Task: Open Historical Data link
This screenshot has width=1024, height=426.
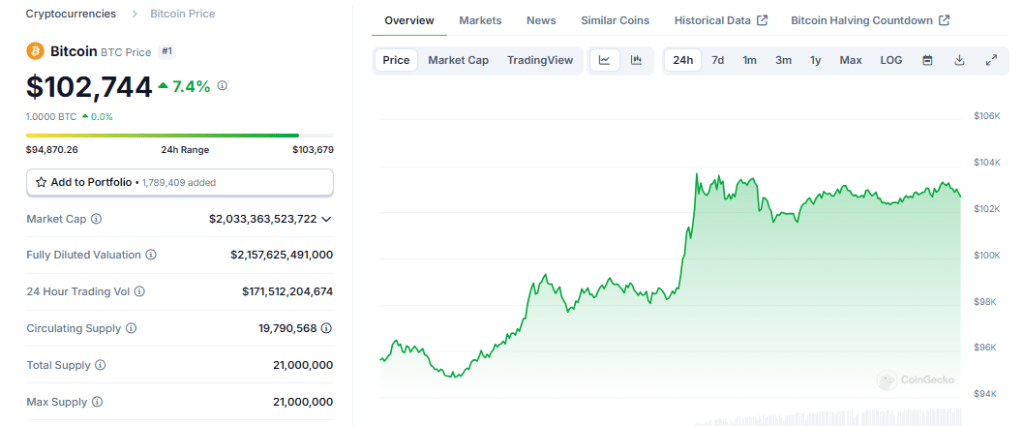Action: pyautogui.click(x=720, y=20)
